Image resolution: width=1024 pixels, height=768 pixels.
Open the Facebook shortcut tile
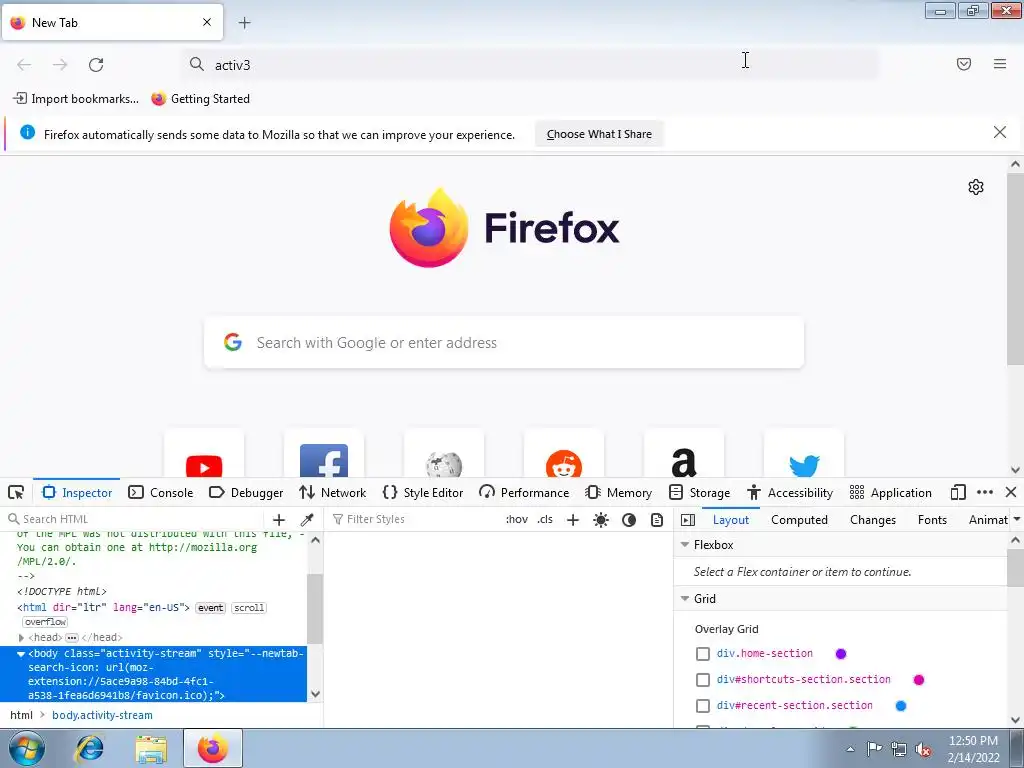pyautogui.click(x=324, y=453)
